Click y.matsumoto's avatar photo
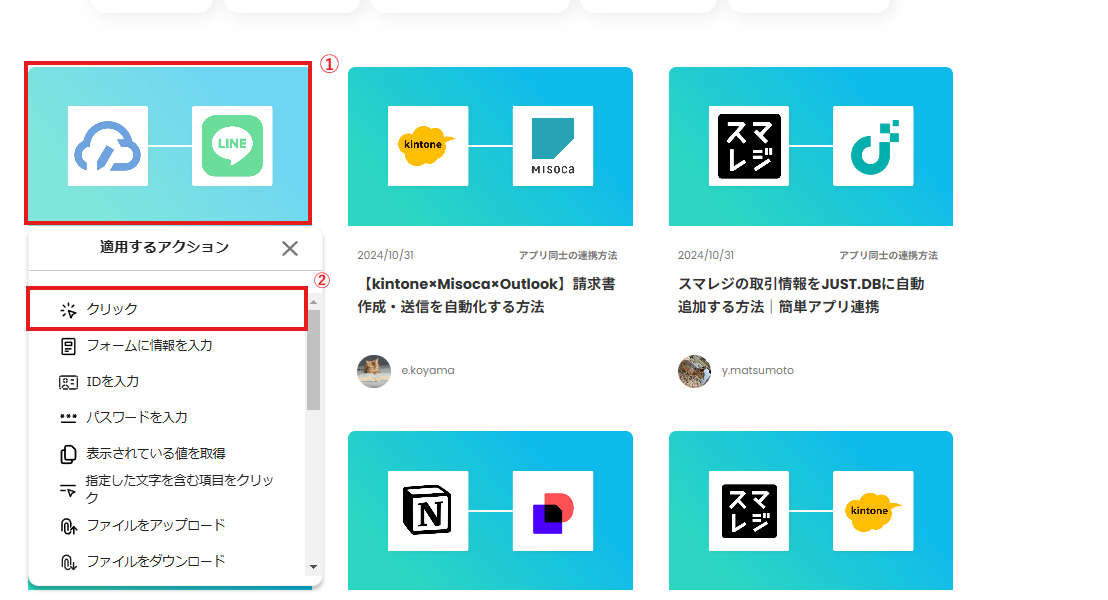 coord(695,371)
